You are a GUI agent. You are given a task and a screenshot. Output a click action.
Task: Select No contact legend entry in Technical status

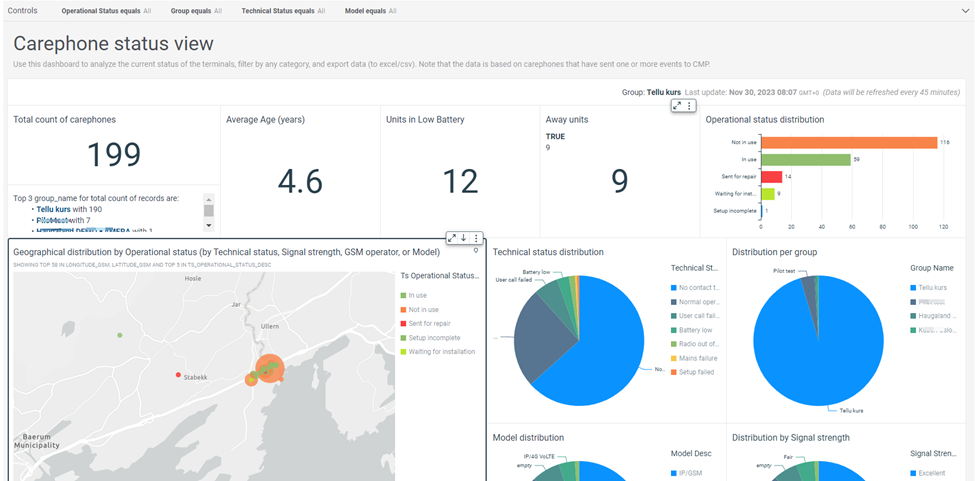[695, 288]
